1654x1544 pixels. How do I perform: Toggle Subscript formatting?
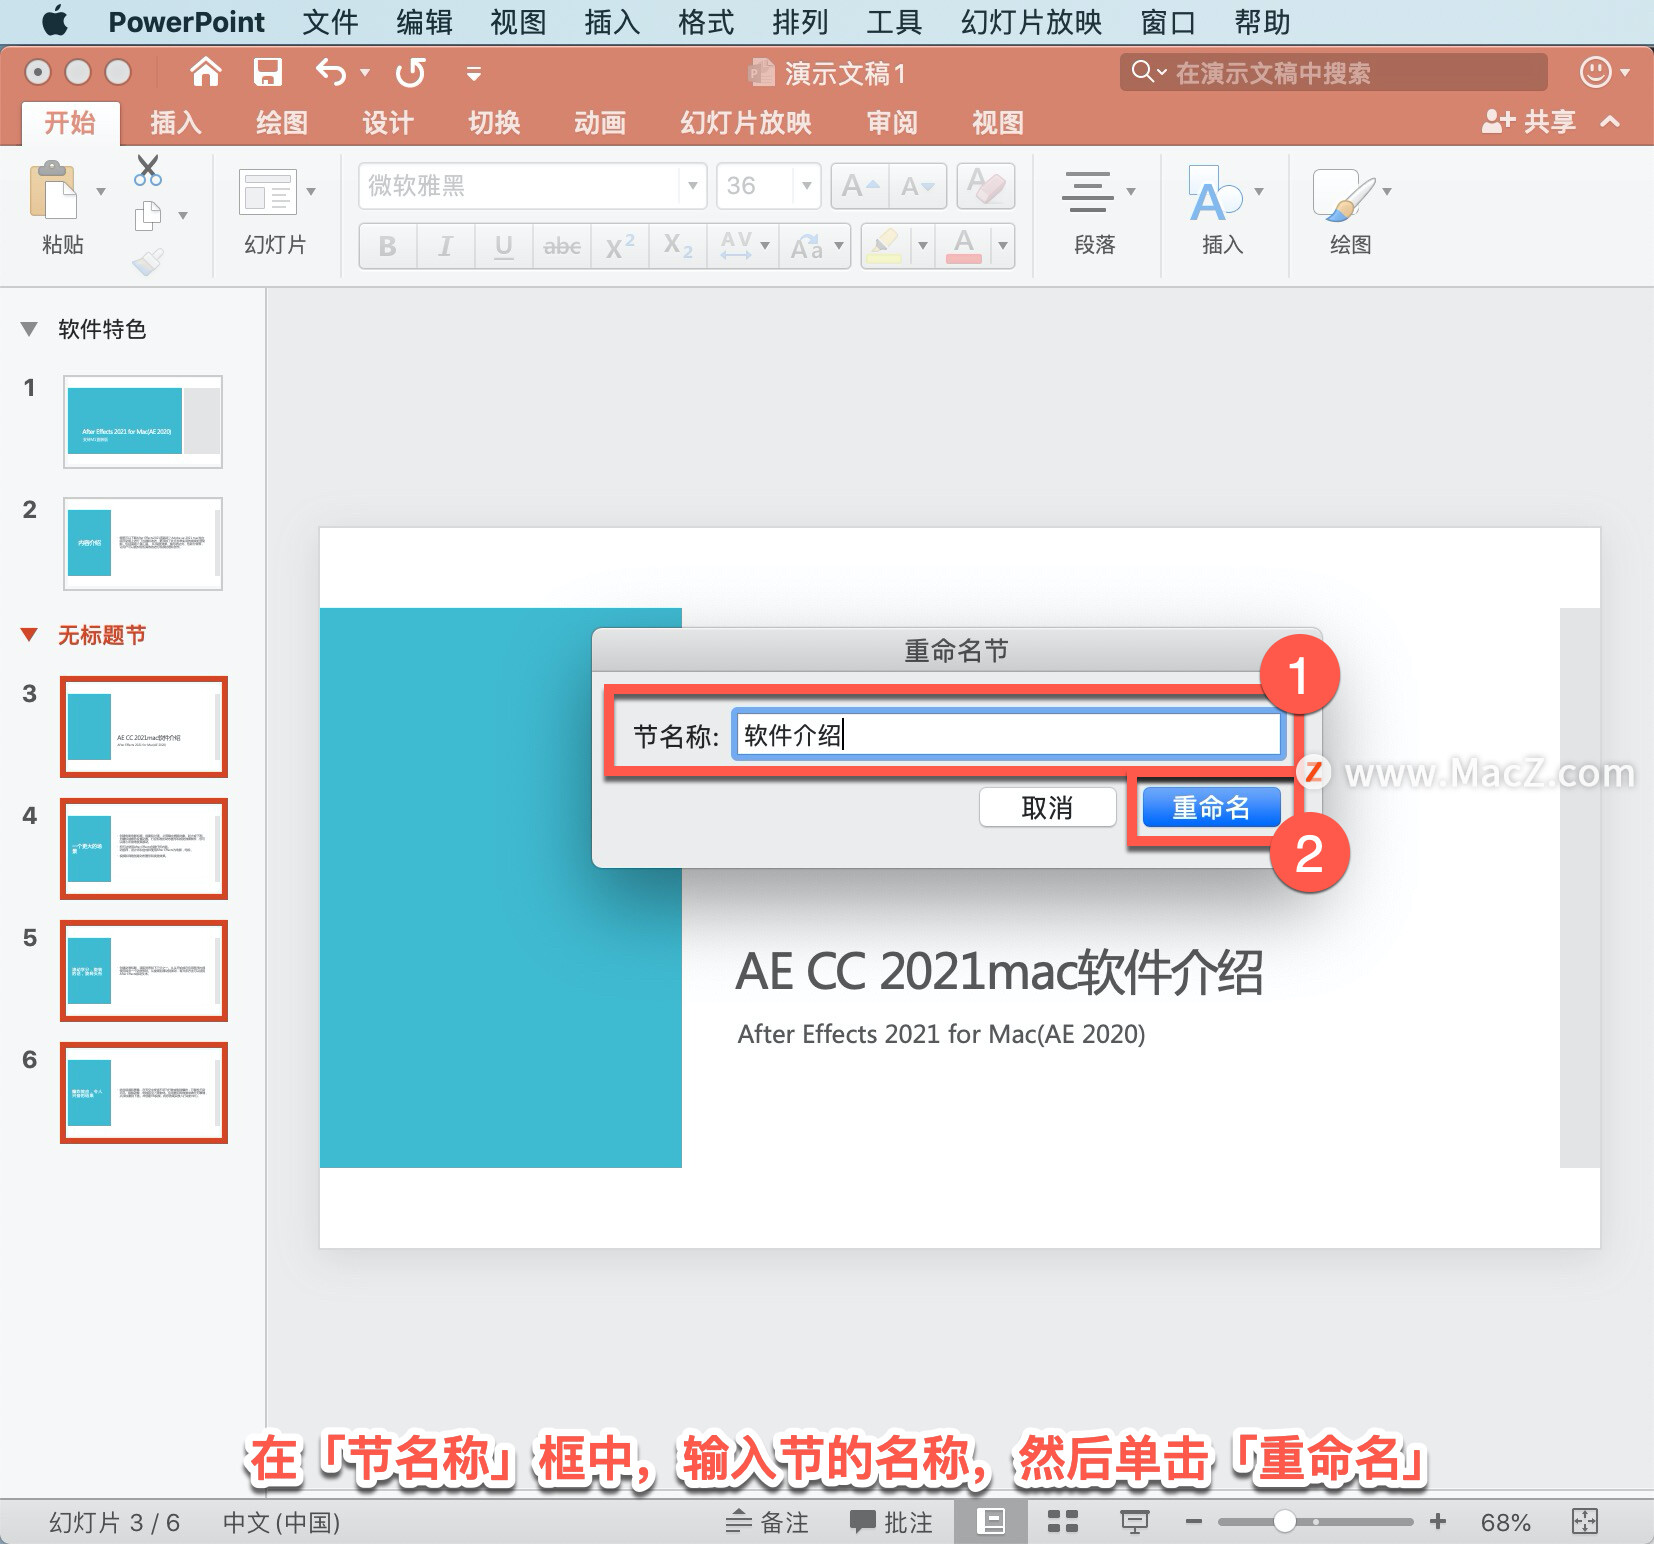pos(678,246)
